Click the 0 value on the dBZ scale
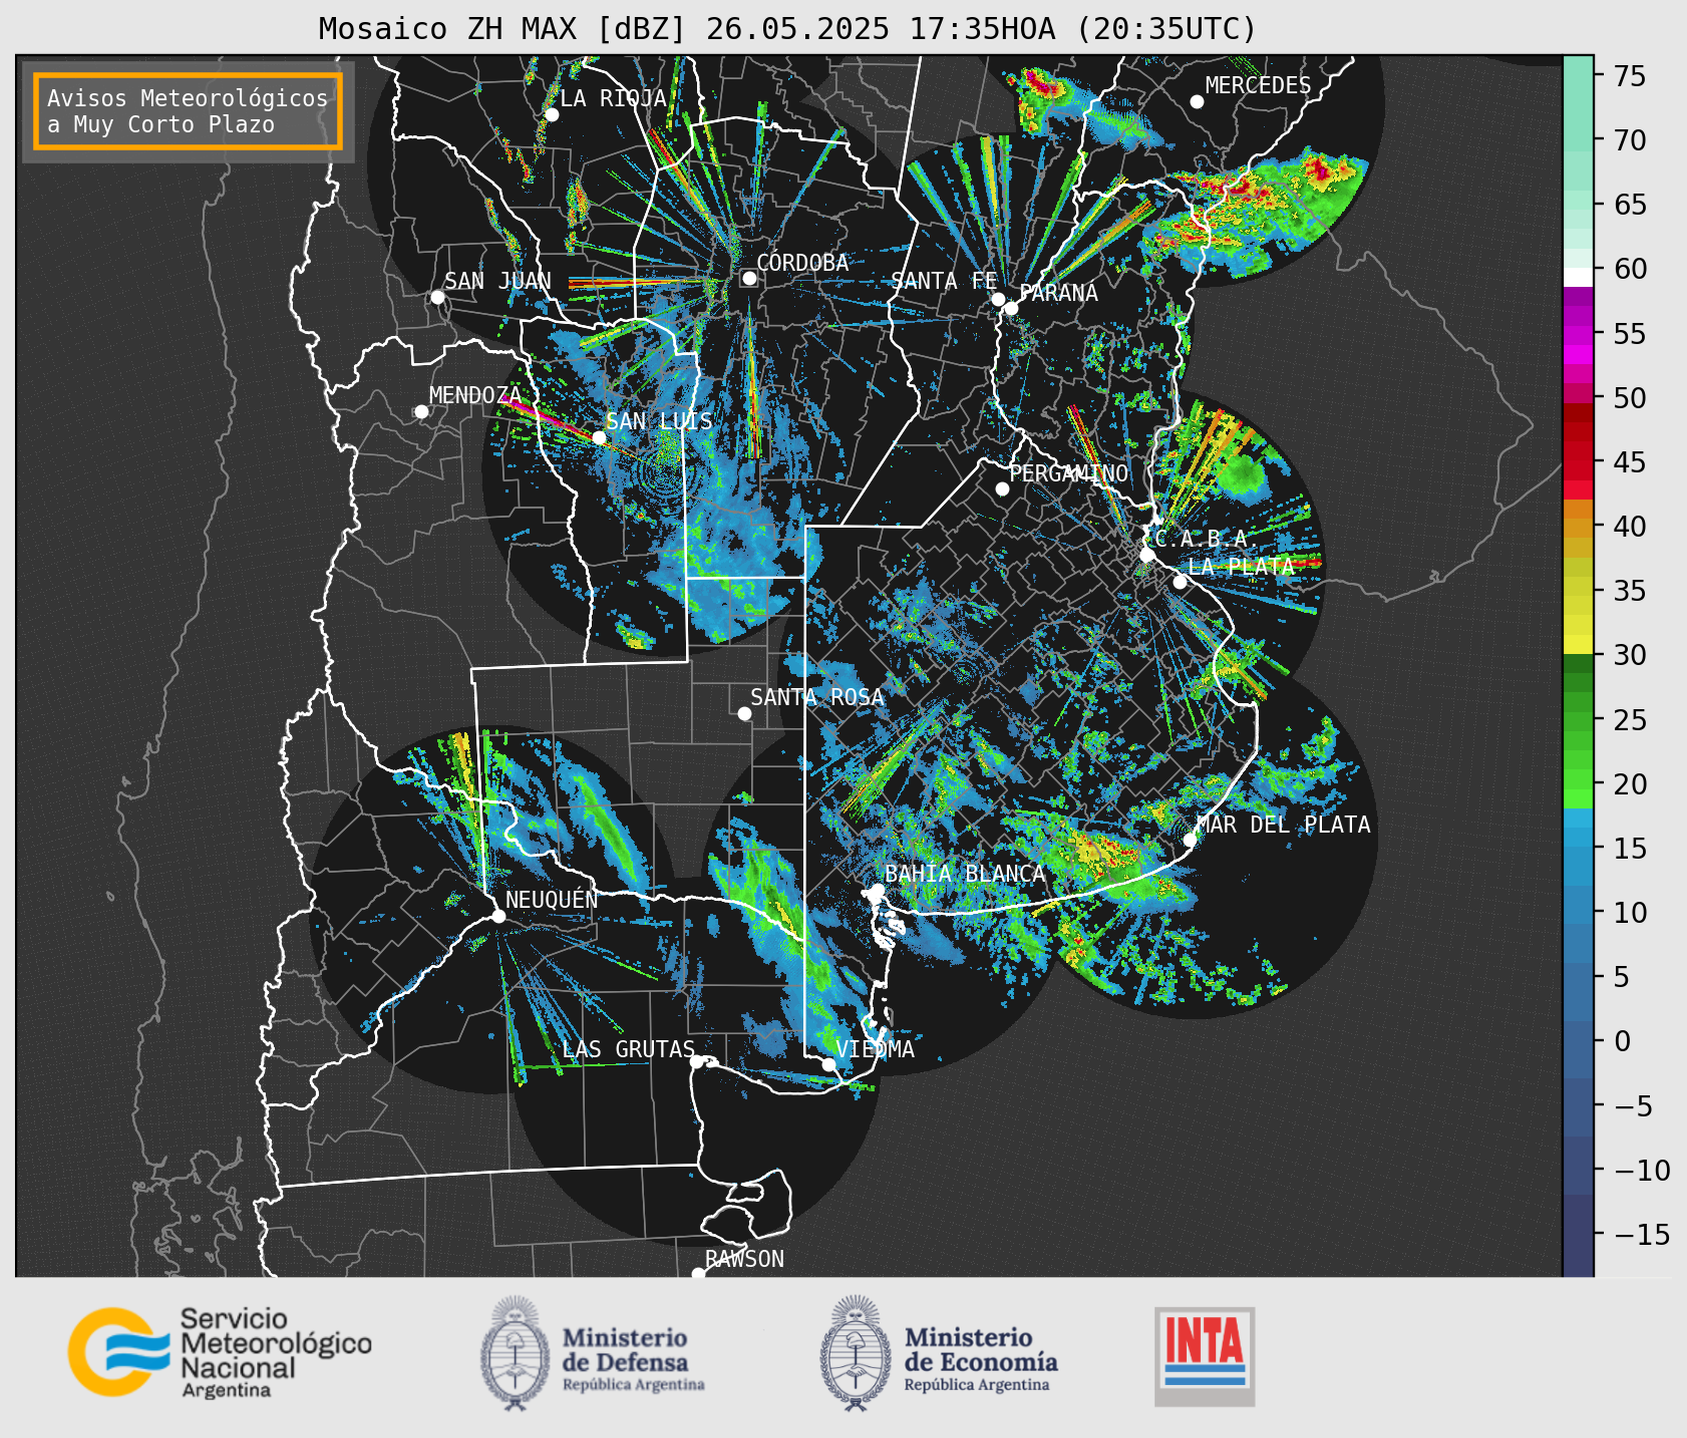Screen dimensions: 1687x1438 pyautogui.click(x=1622, y=1041)
